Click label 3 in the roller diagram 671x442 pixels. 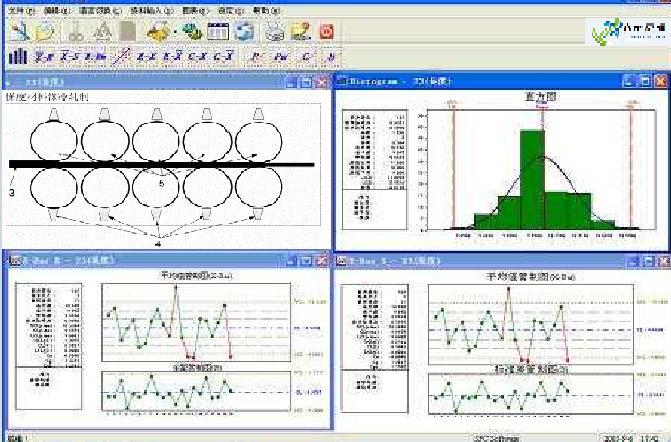pos(12,193)
